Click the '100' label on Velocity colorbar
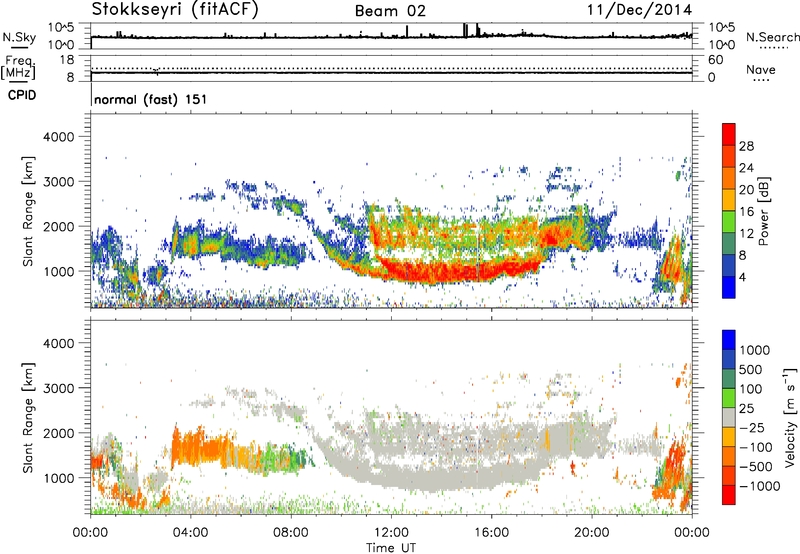 pyautogui.click(x=751, y=389)
